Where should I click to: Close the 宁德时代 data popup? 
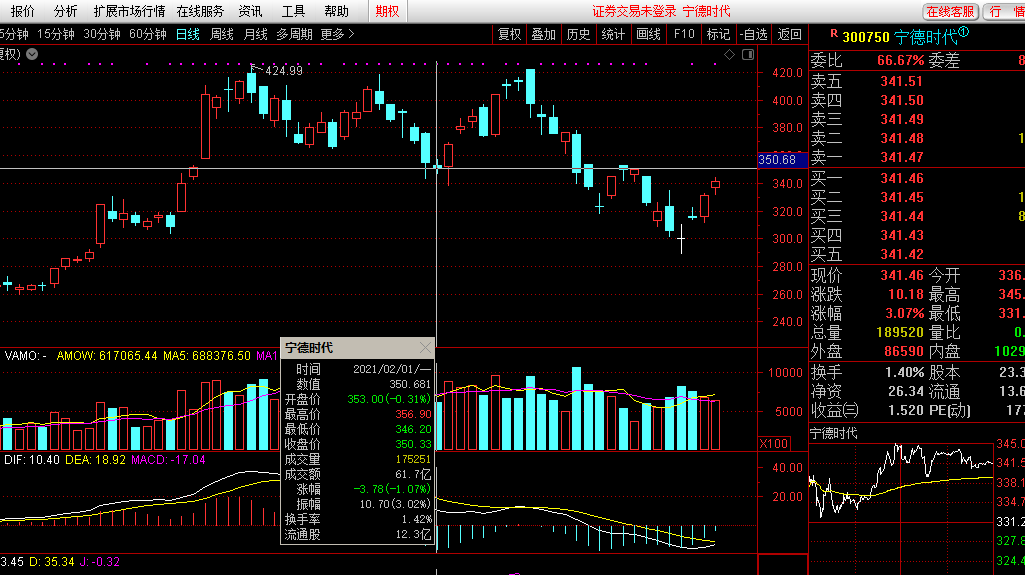(426, 348)
